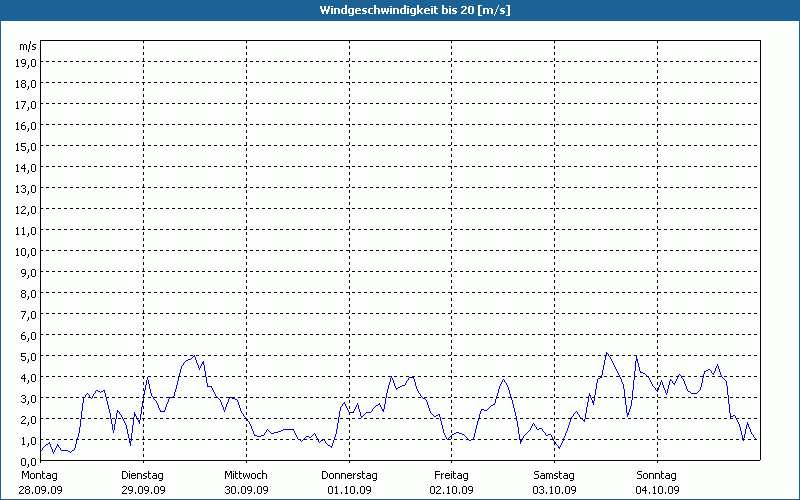Click the 0,0 y-axis label
800x500 pixels.
[x=28, y=462]
